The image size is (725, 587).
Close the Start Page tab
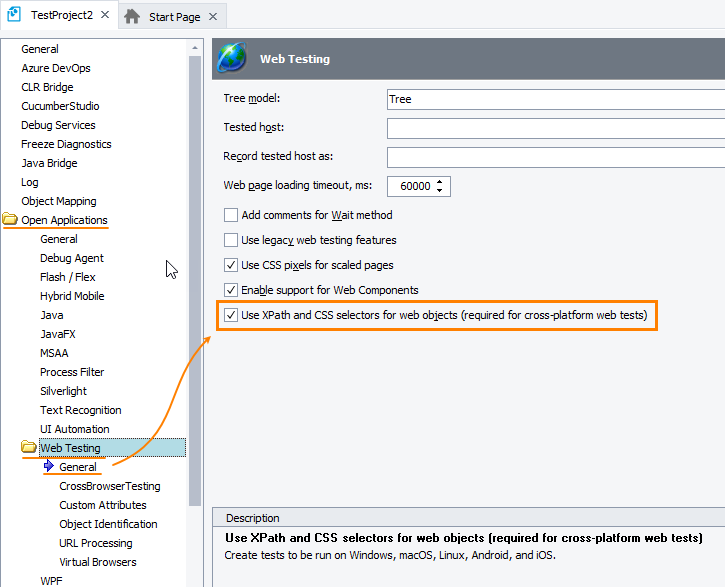[x=212, y=17]
